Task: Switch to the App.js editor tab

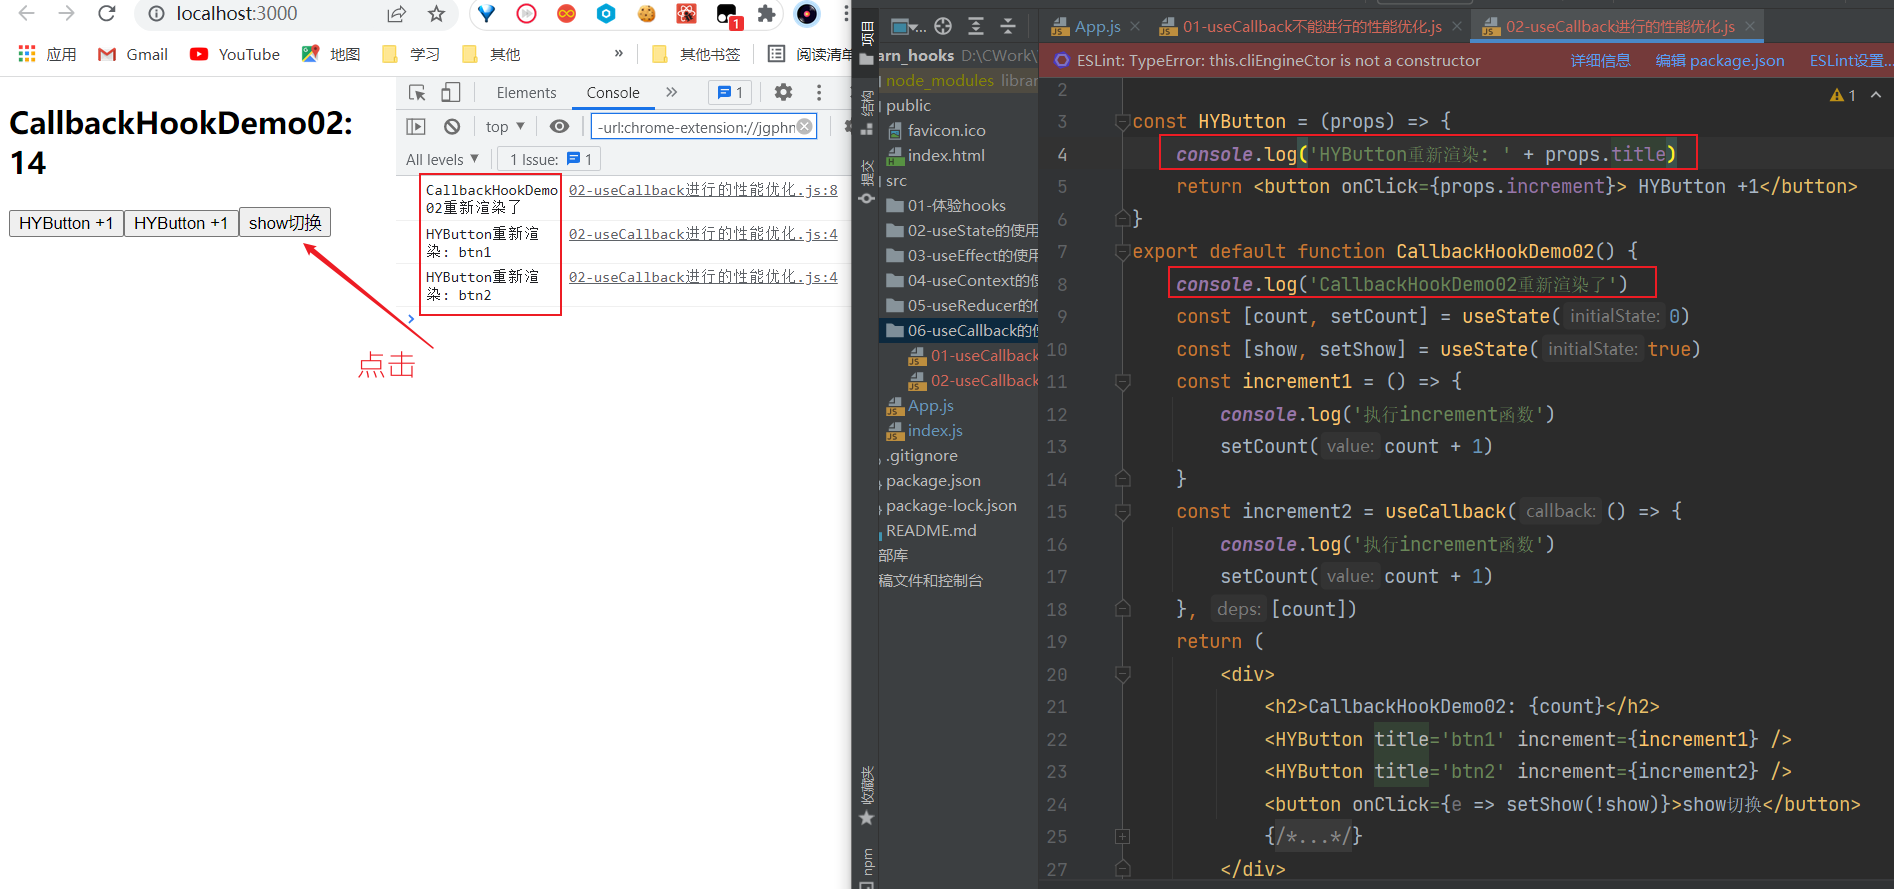Action: point(1086,27)
